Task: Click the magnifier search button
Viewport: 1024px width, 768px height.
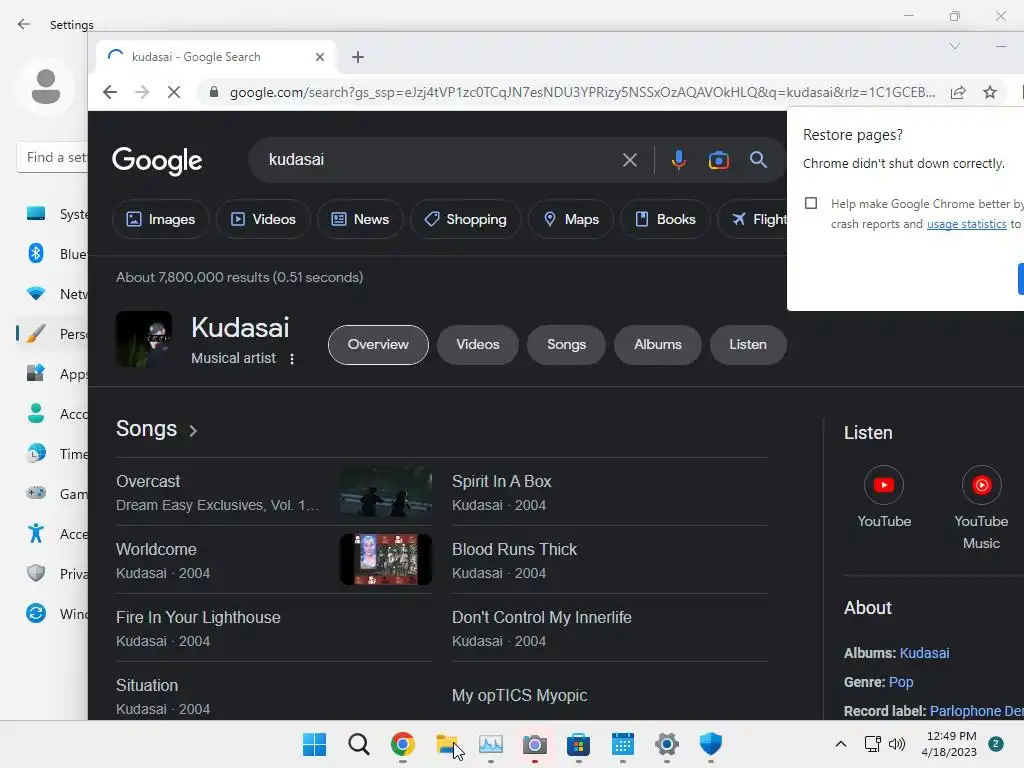Action: point(758,159)
